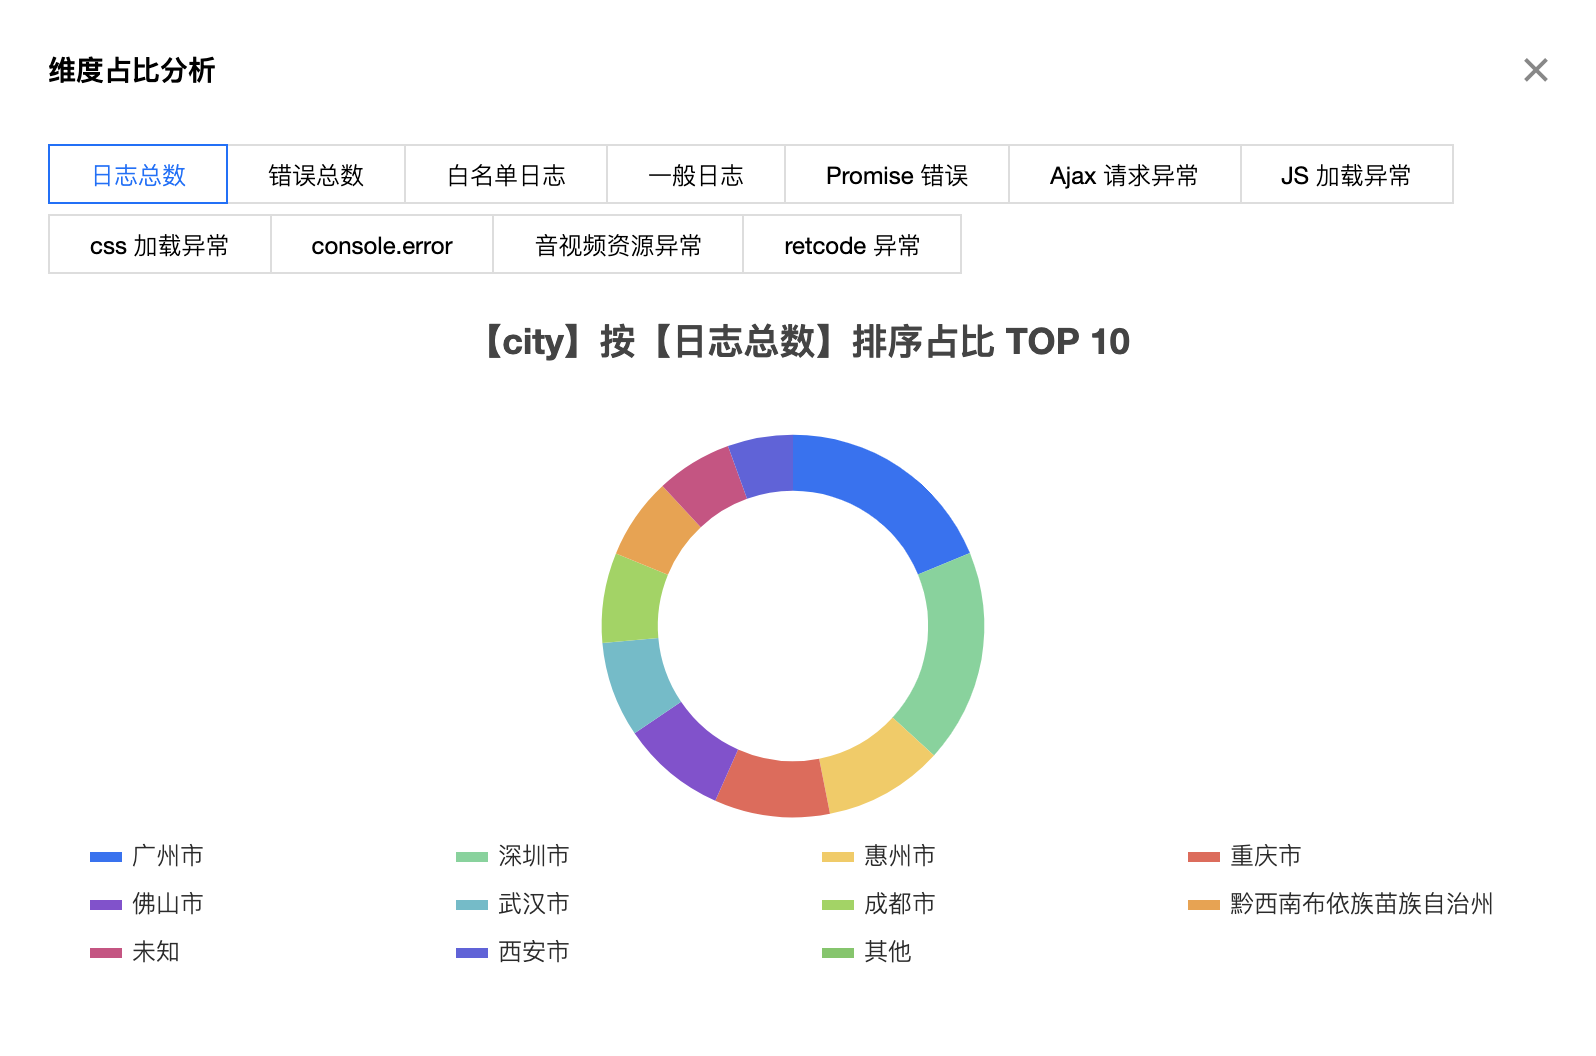1596x1056 pixels.
Task: Select the retcode 异常 tab
Action: pos(852,245)
